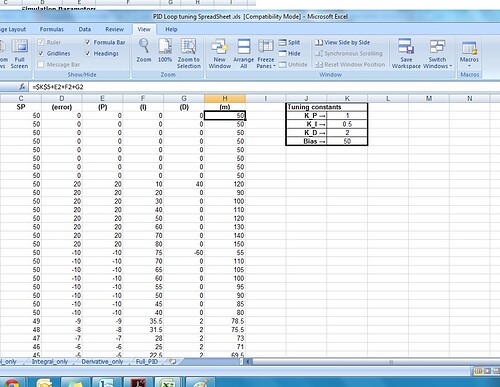Toggle the Gridlines checkbox

pos(41,53)
